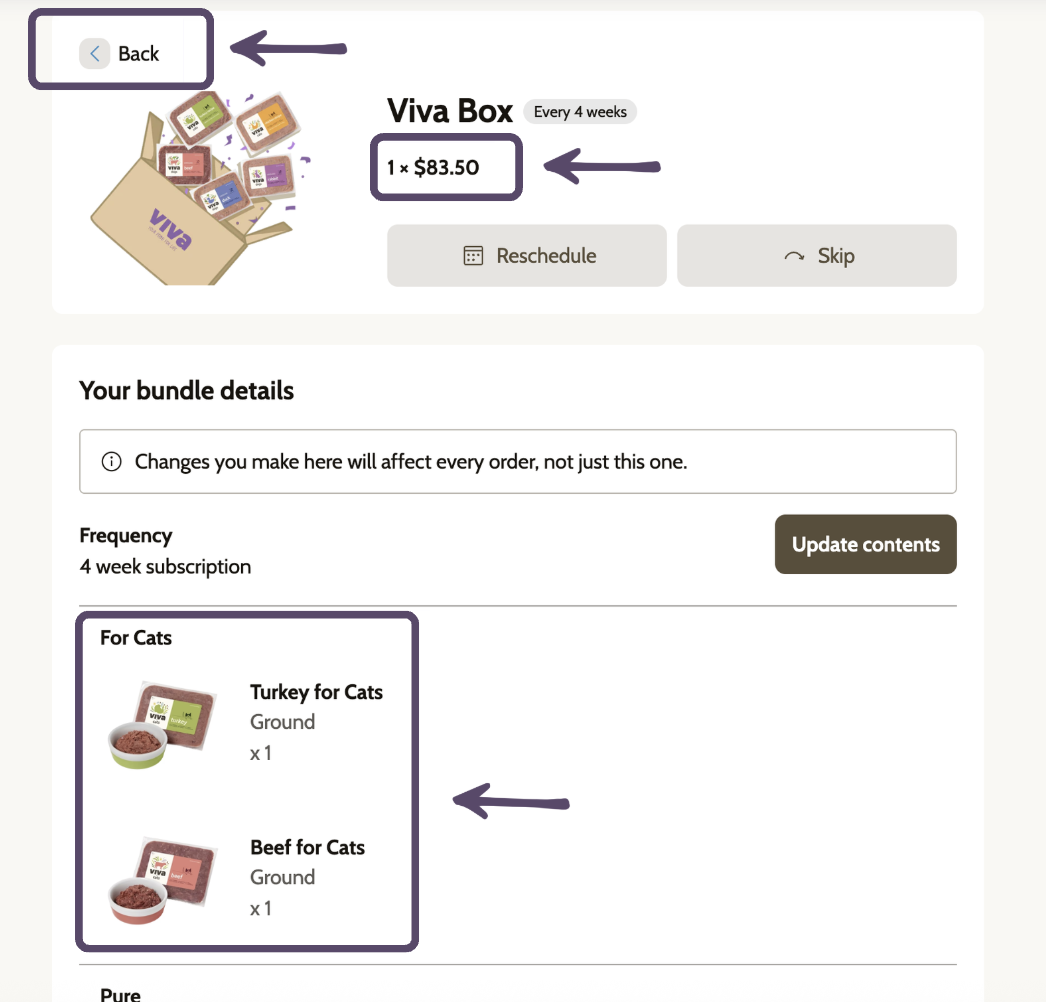Click the curved arrow Skip icon
The height and width of the screenshot is (1002, 1046).
[x=794, y=256]
